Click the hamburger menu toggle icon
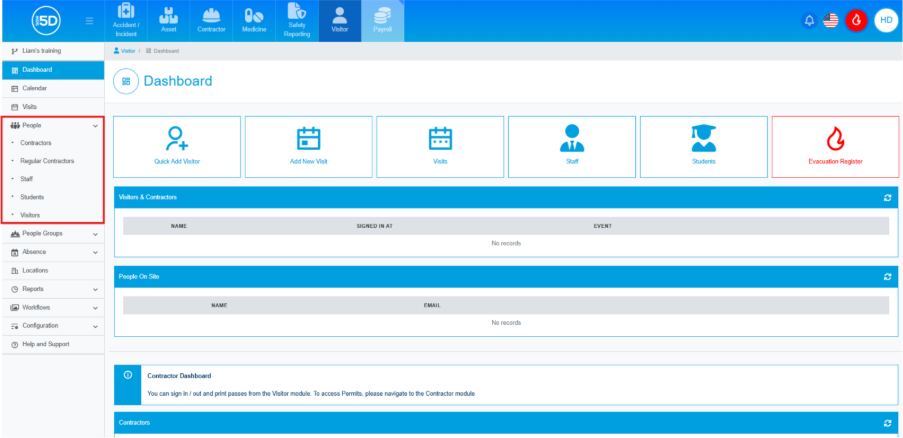903x438 pixels. 90,21
